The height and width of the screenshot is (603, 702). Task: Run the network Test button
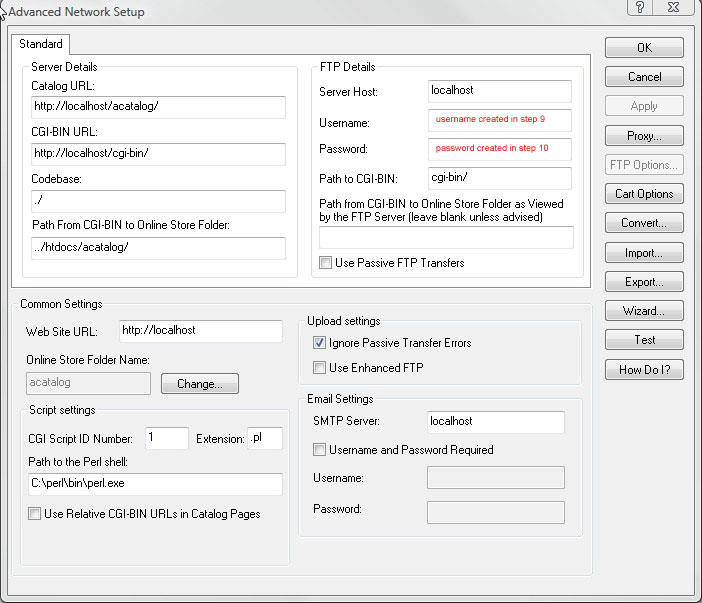644,340
